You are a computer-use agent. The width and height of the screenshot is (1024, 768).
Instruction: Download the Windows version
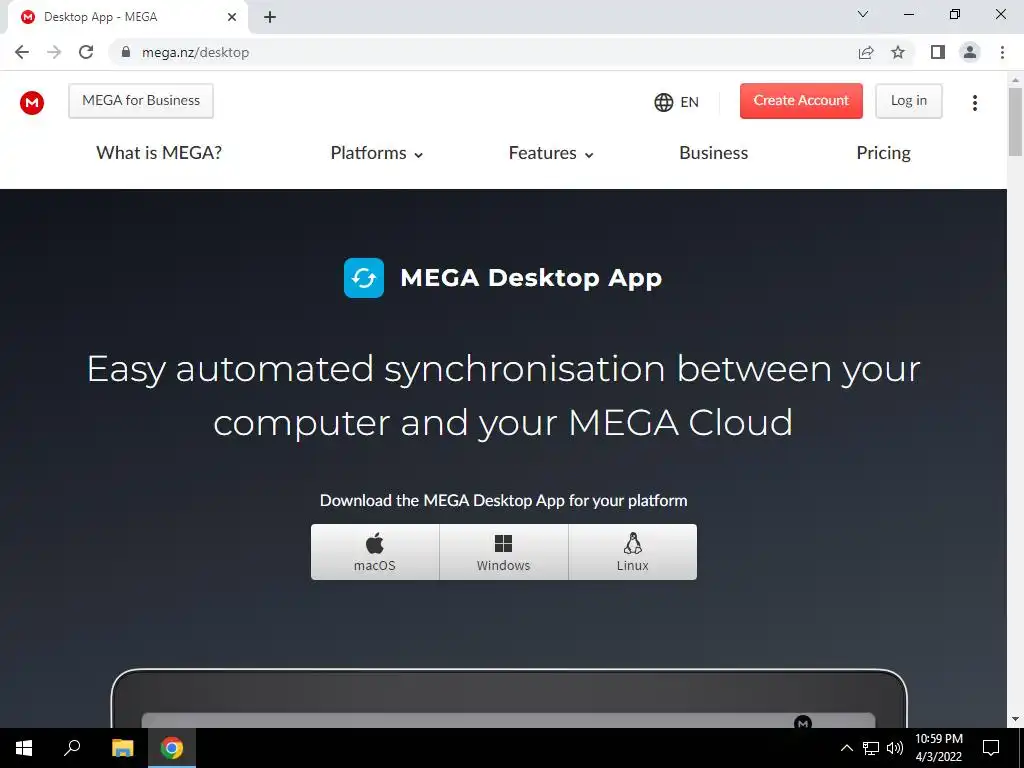504,552
